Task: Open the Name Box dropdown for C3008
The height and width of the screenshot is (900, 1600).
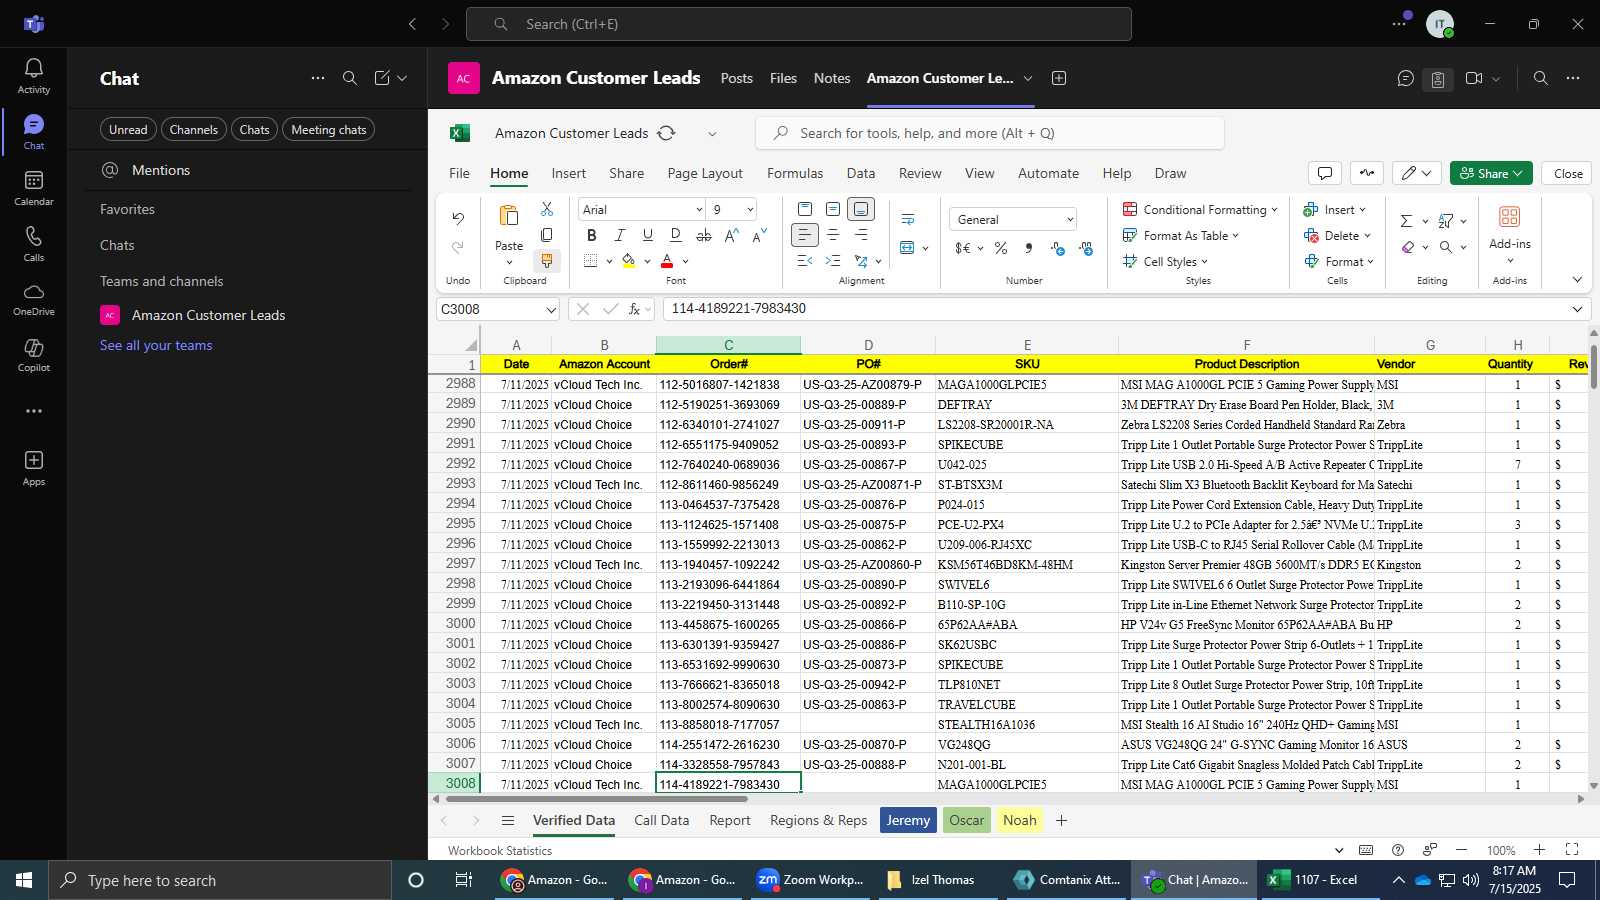Action: (x=550, y=309)
